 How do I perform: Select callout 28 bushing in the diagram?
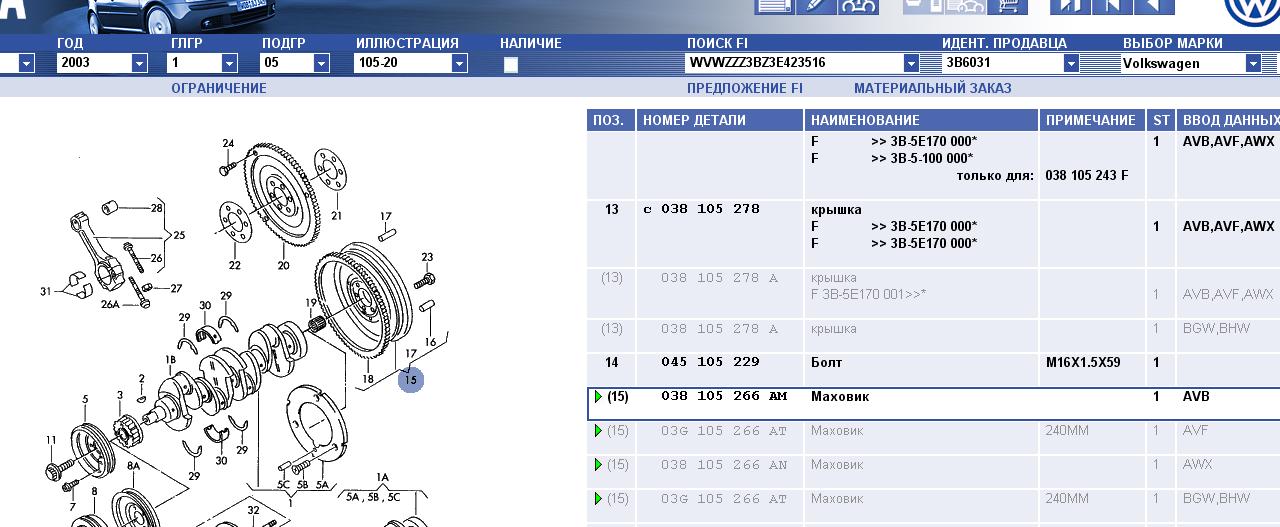click(157, 208)
